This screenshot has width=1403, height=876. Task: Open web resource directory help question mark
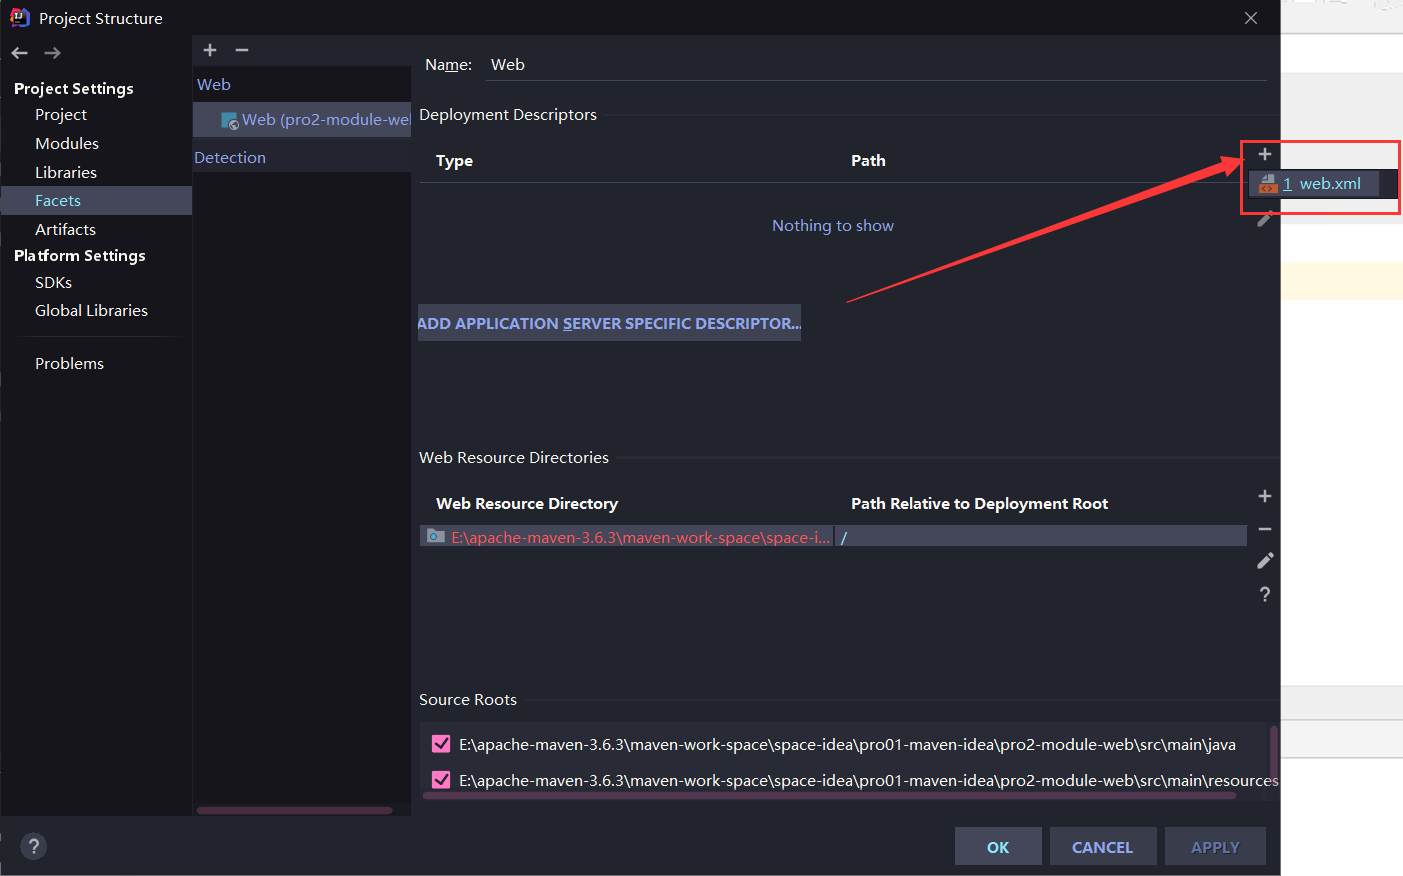point(1265,594)
